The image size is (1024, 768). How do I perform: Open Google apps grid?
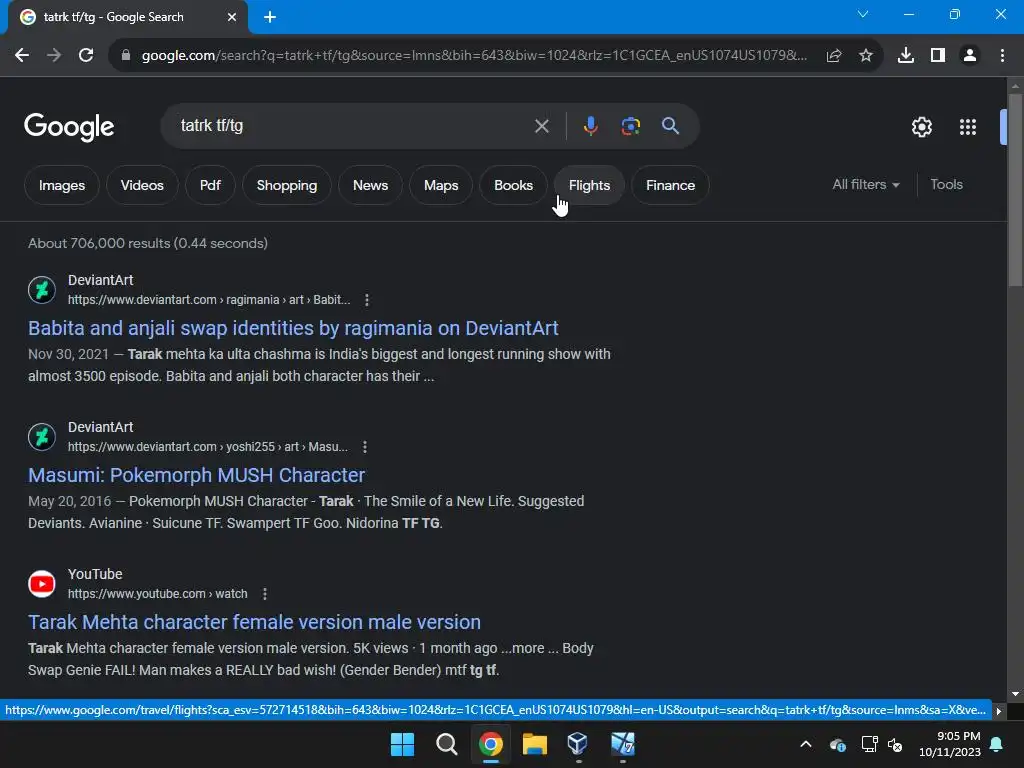(x=968, y=127)
